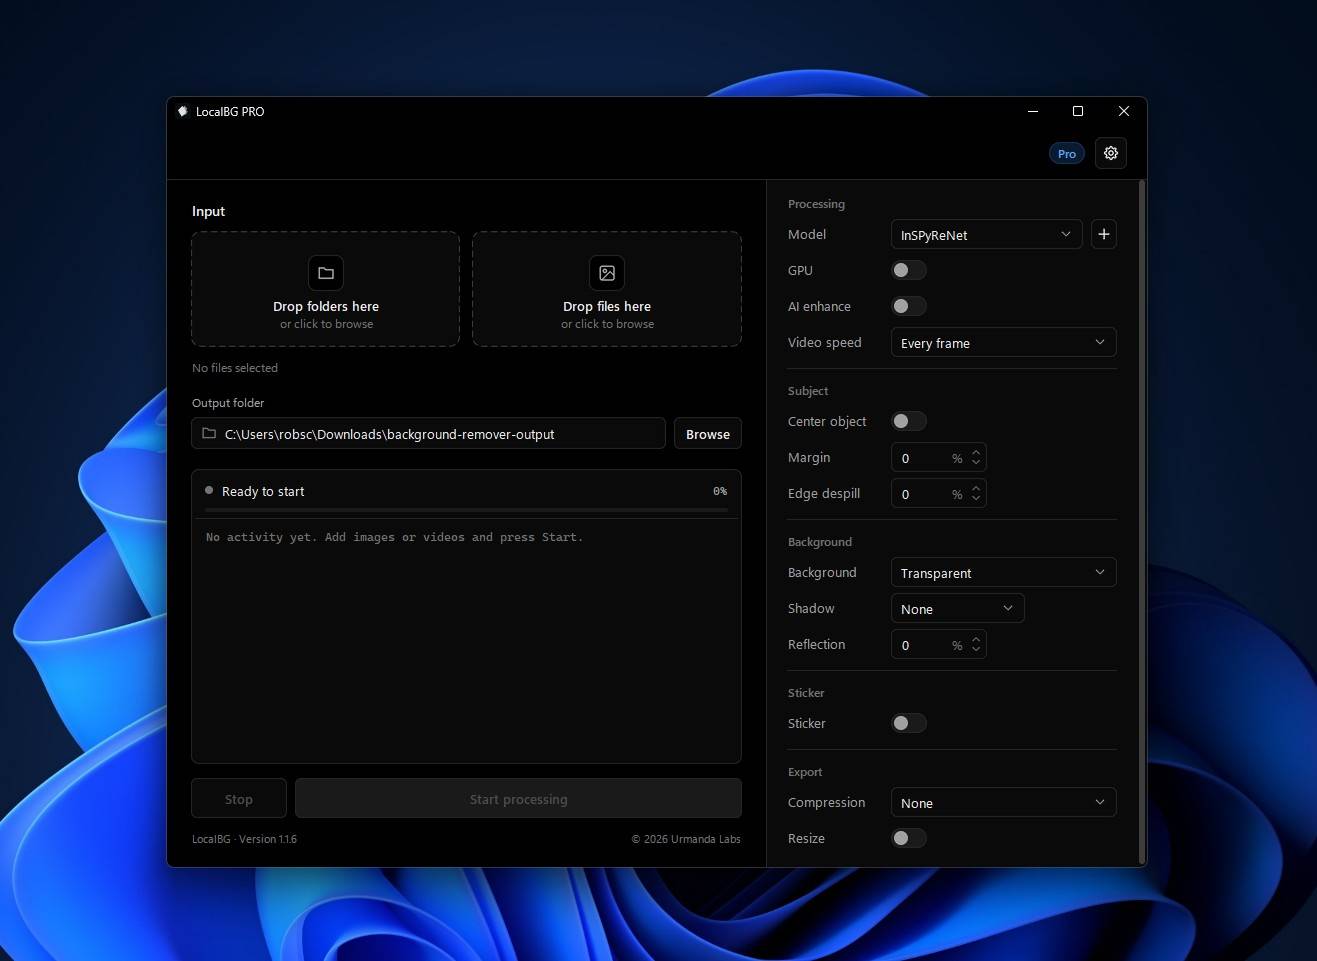Click the folder icon in output path field
This screenshot has height=961, width=1317.
pyautogui.click(x=209, y=434)
